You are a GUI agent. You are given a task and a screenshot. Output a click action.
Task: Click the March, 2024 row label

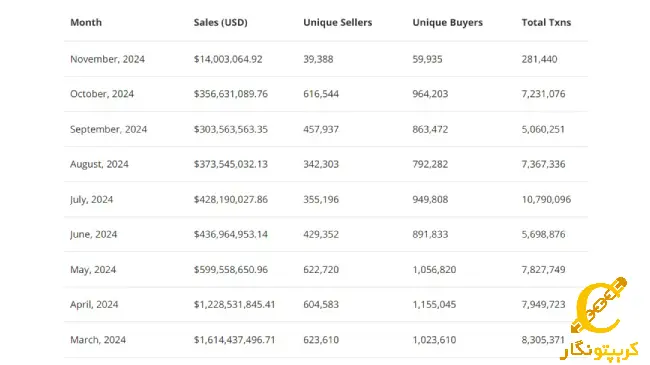(98, 340)
